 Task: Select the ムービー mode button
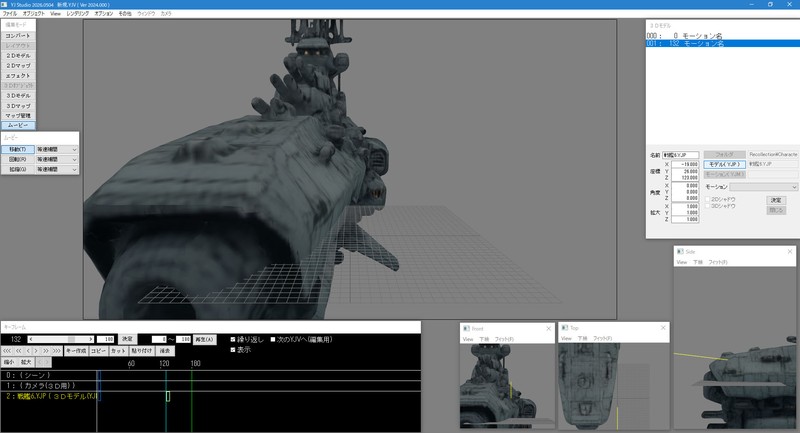click(18, 125)
